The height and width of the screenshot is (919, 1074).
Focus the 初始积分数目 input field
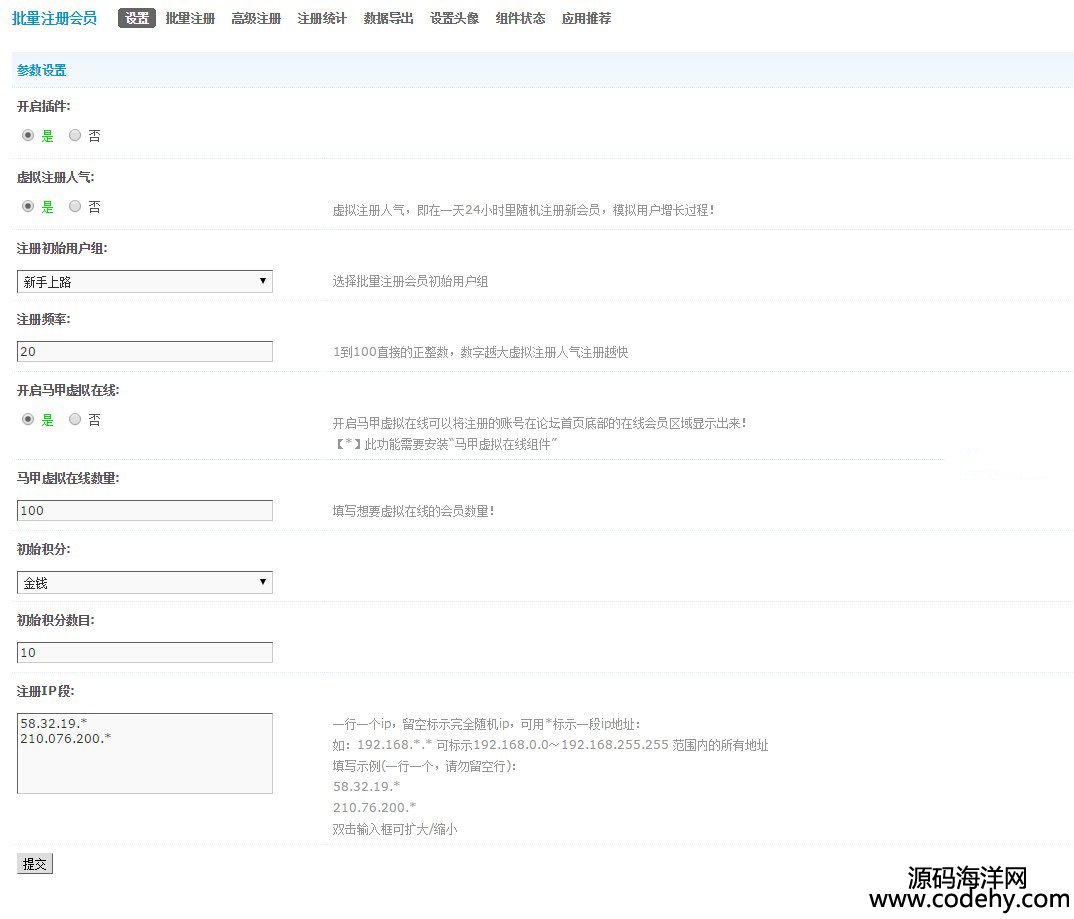144,653
